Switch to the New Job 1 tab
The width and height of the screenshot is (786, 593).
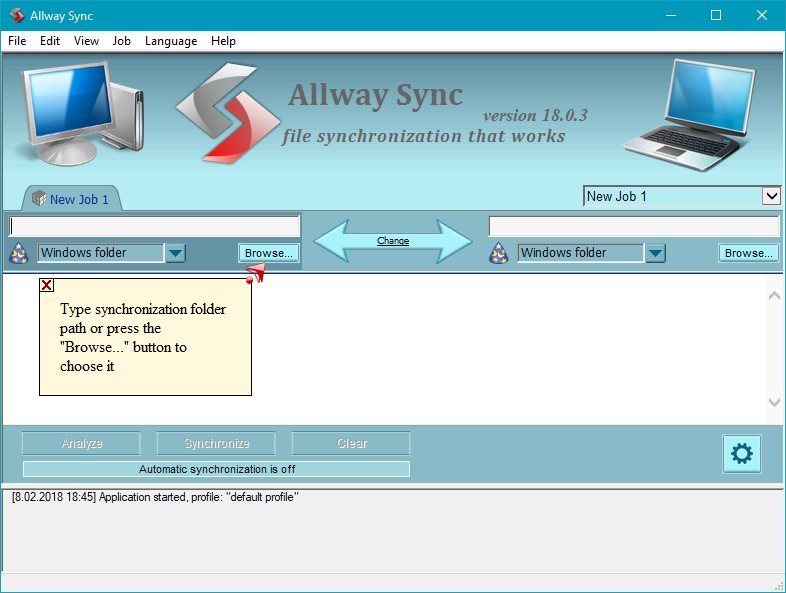(x=71, y=199)
